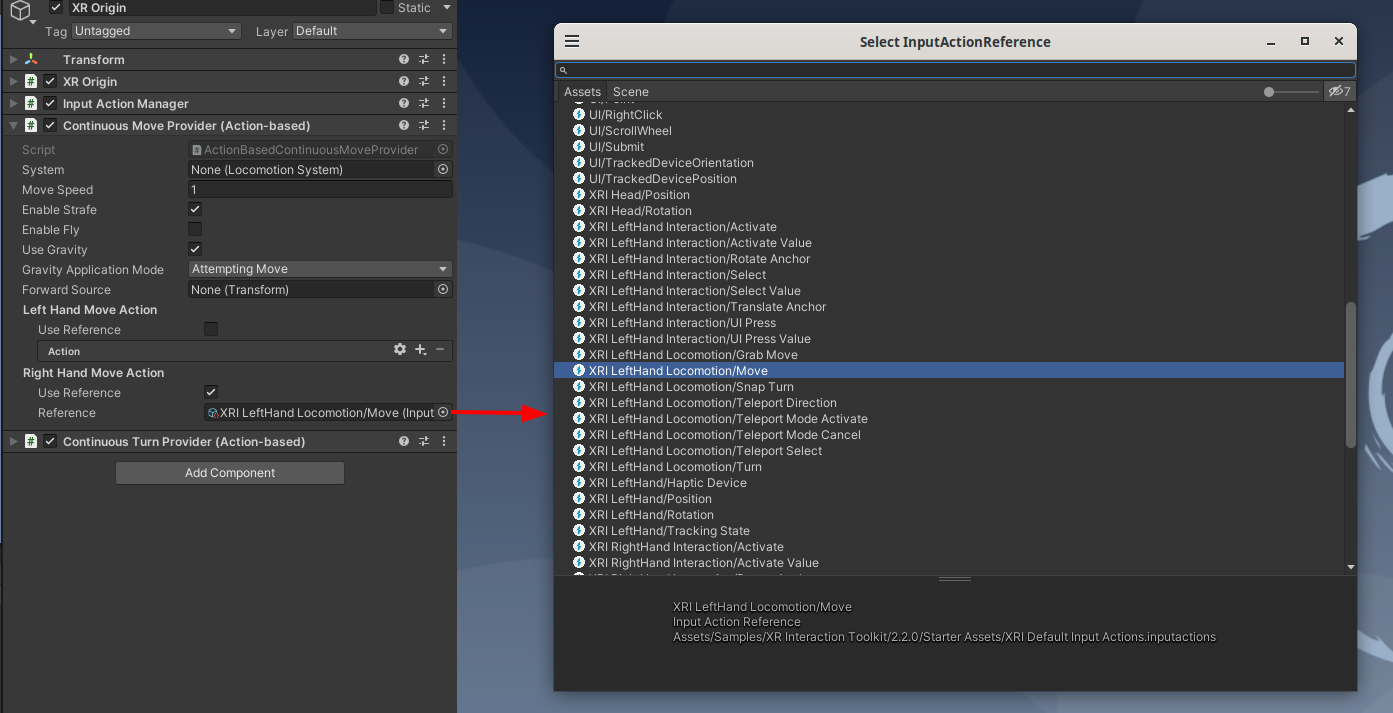
Task: Click the Add Component button
Action: (x=230, y=473)
